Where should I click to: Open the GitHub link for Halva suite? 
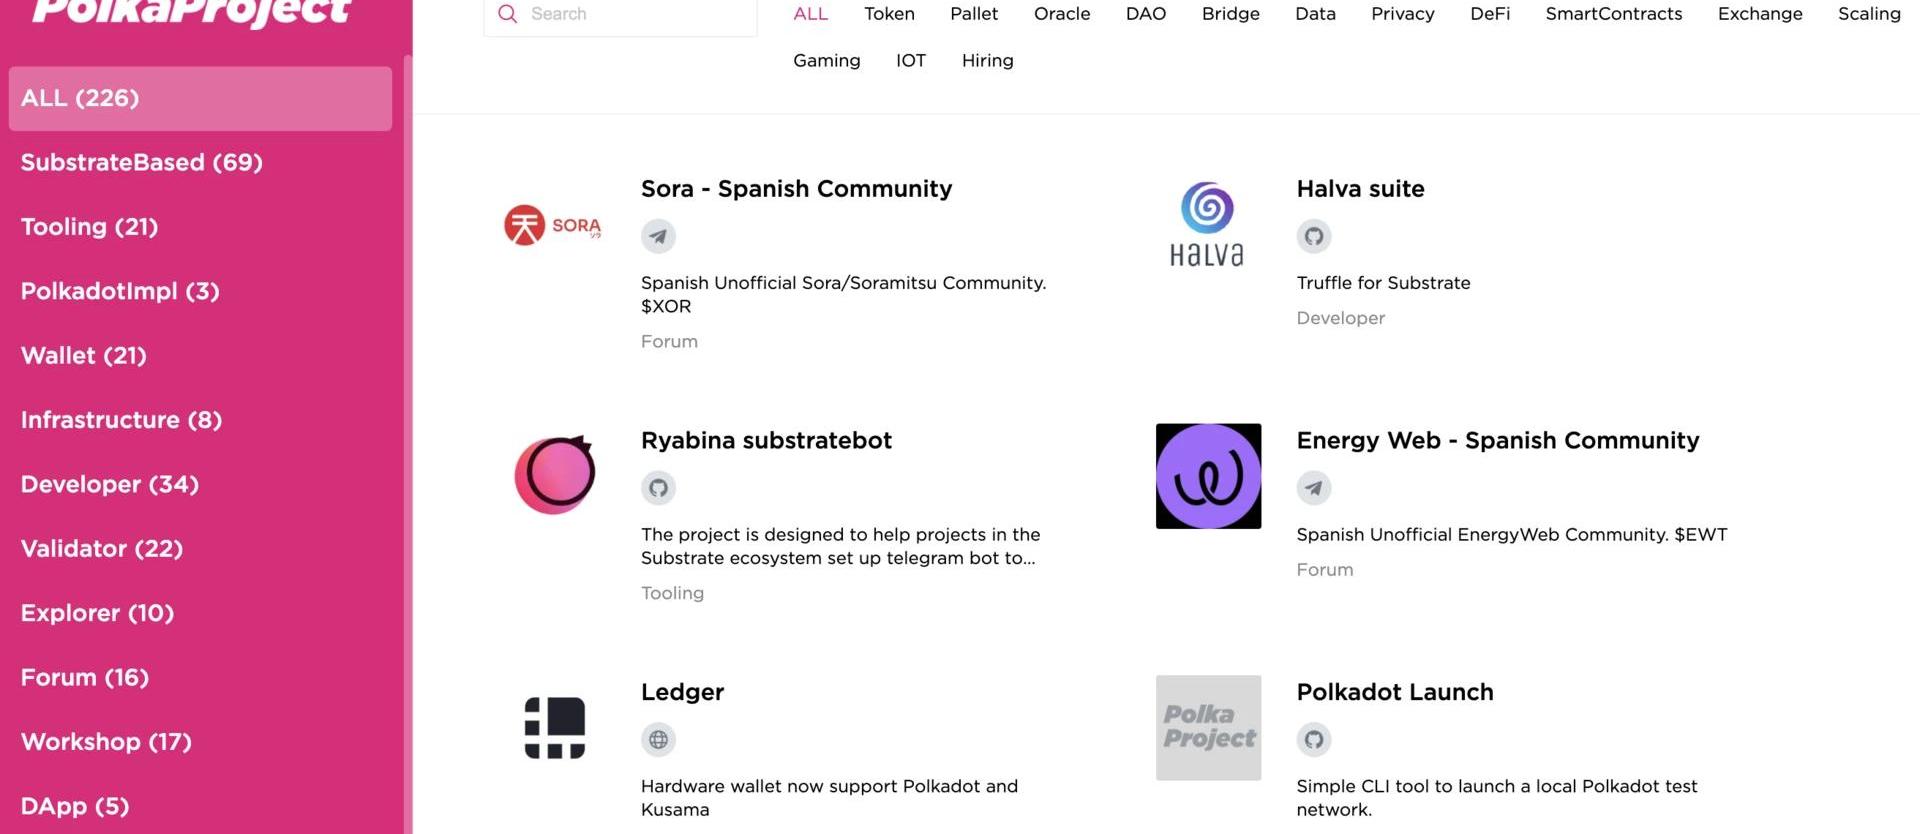1314,236
